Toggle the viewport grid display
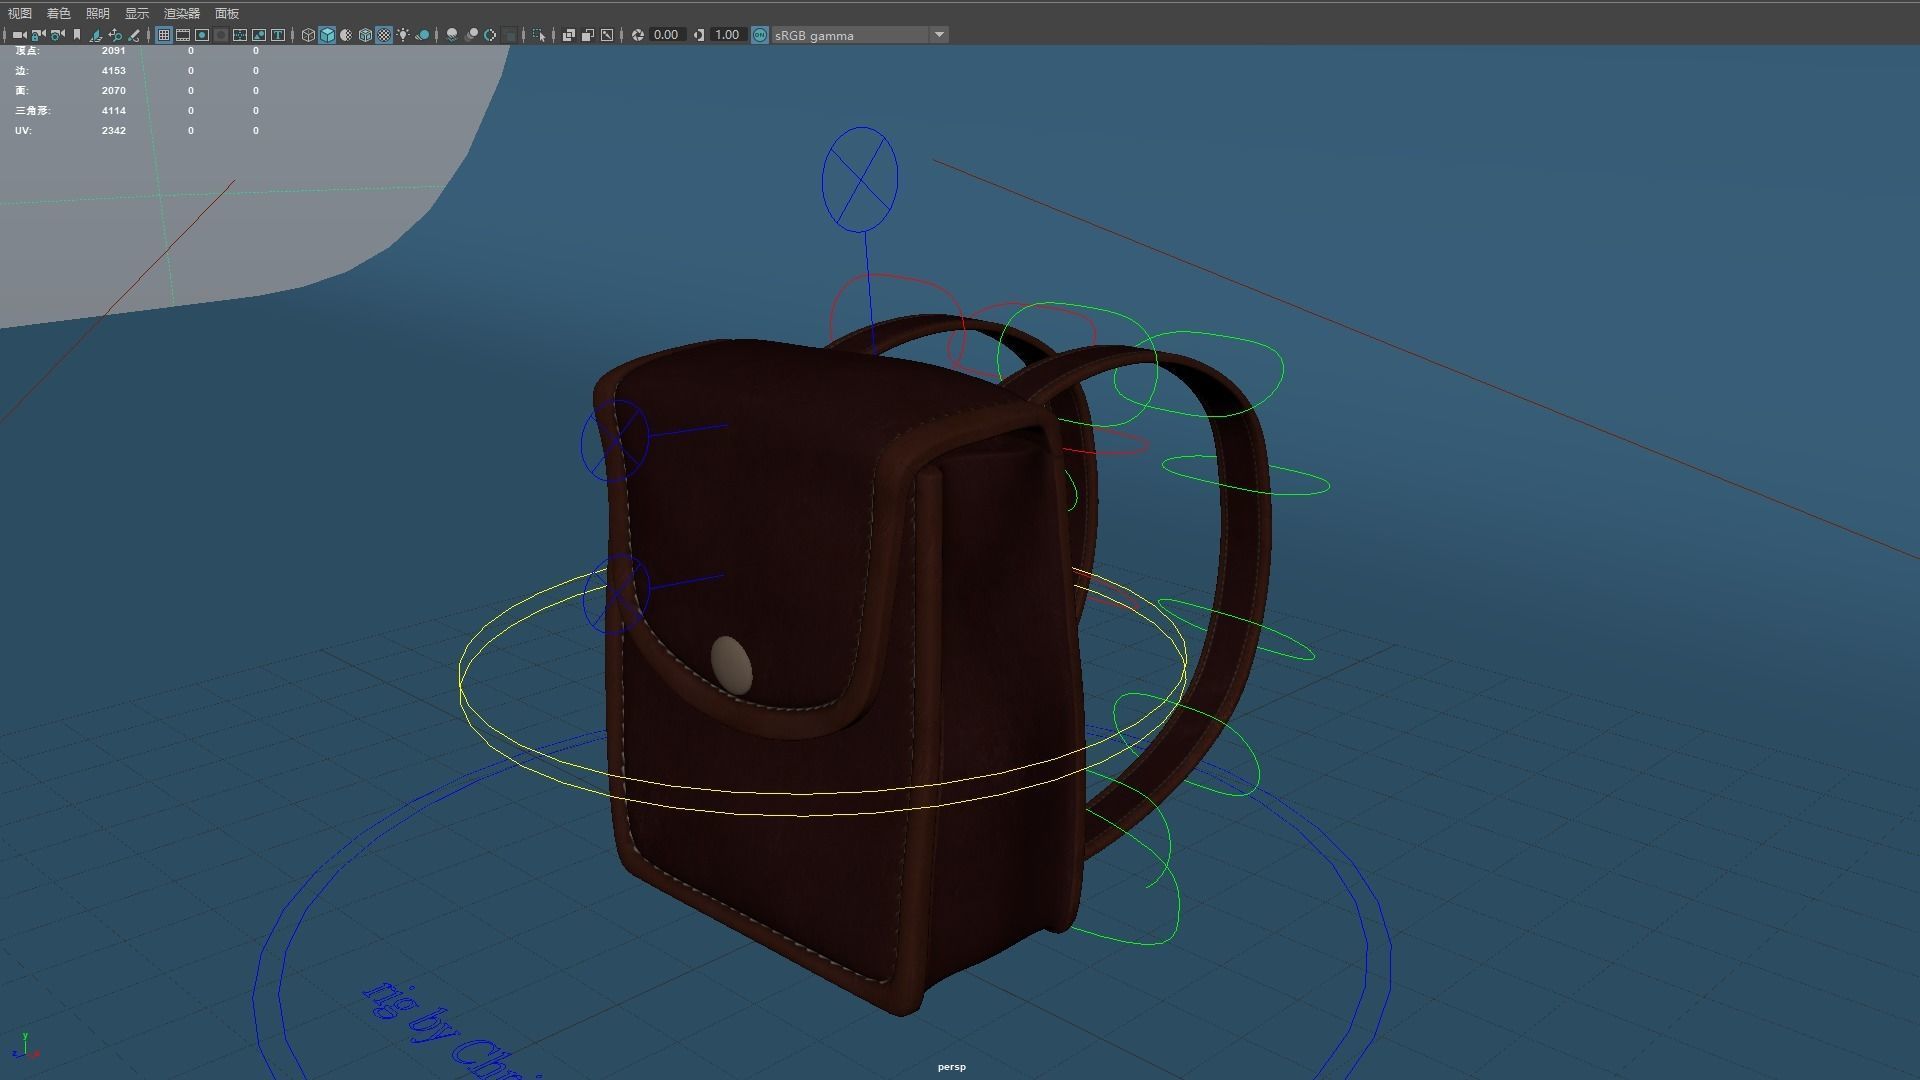1920x1080 pixels. click(x=164, y=35)
